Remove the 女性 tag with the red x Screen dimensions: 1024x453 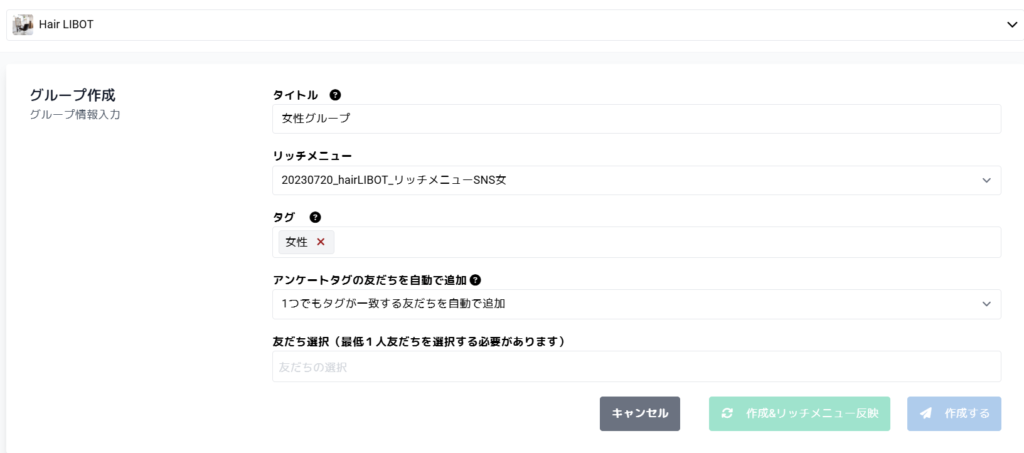[321, 242]
